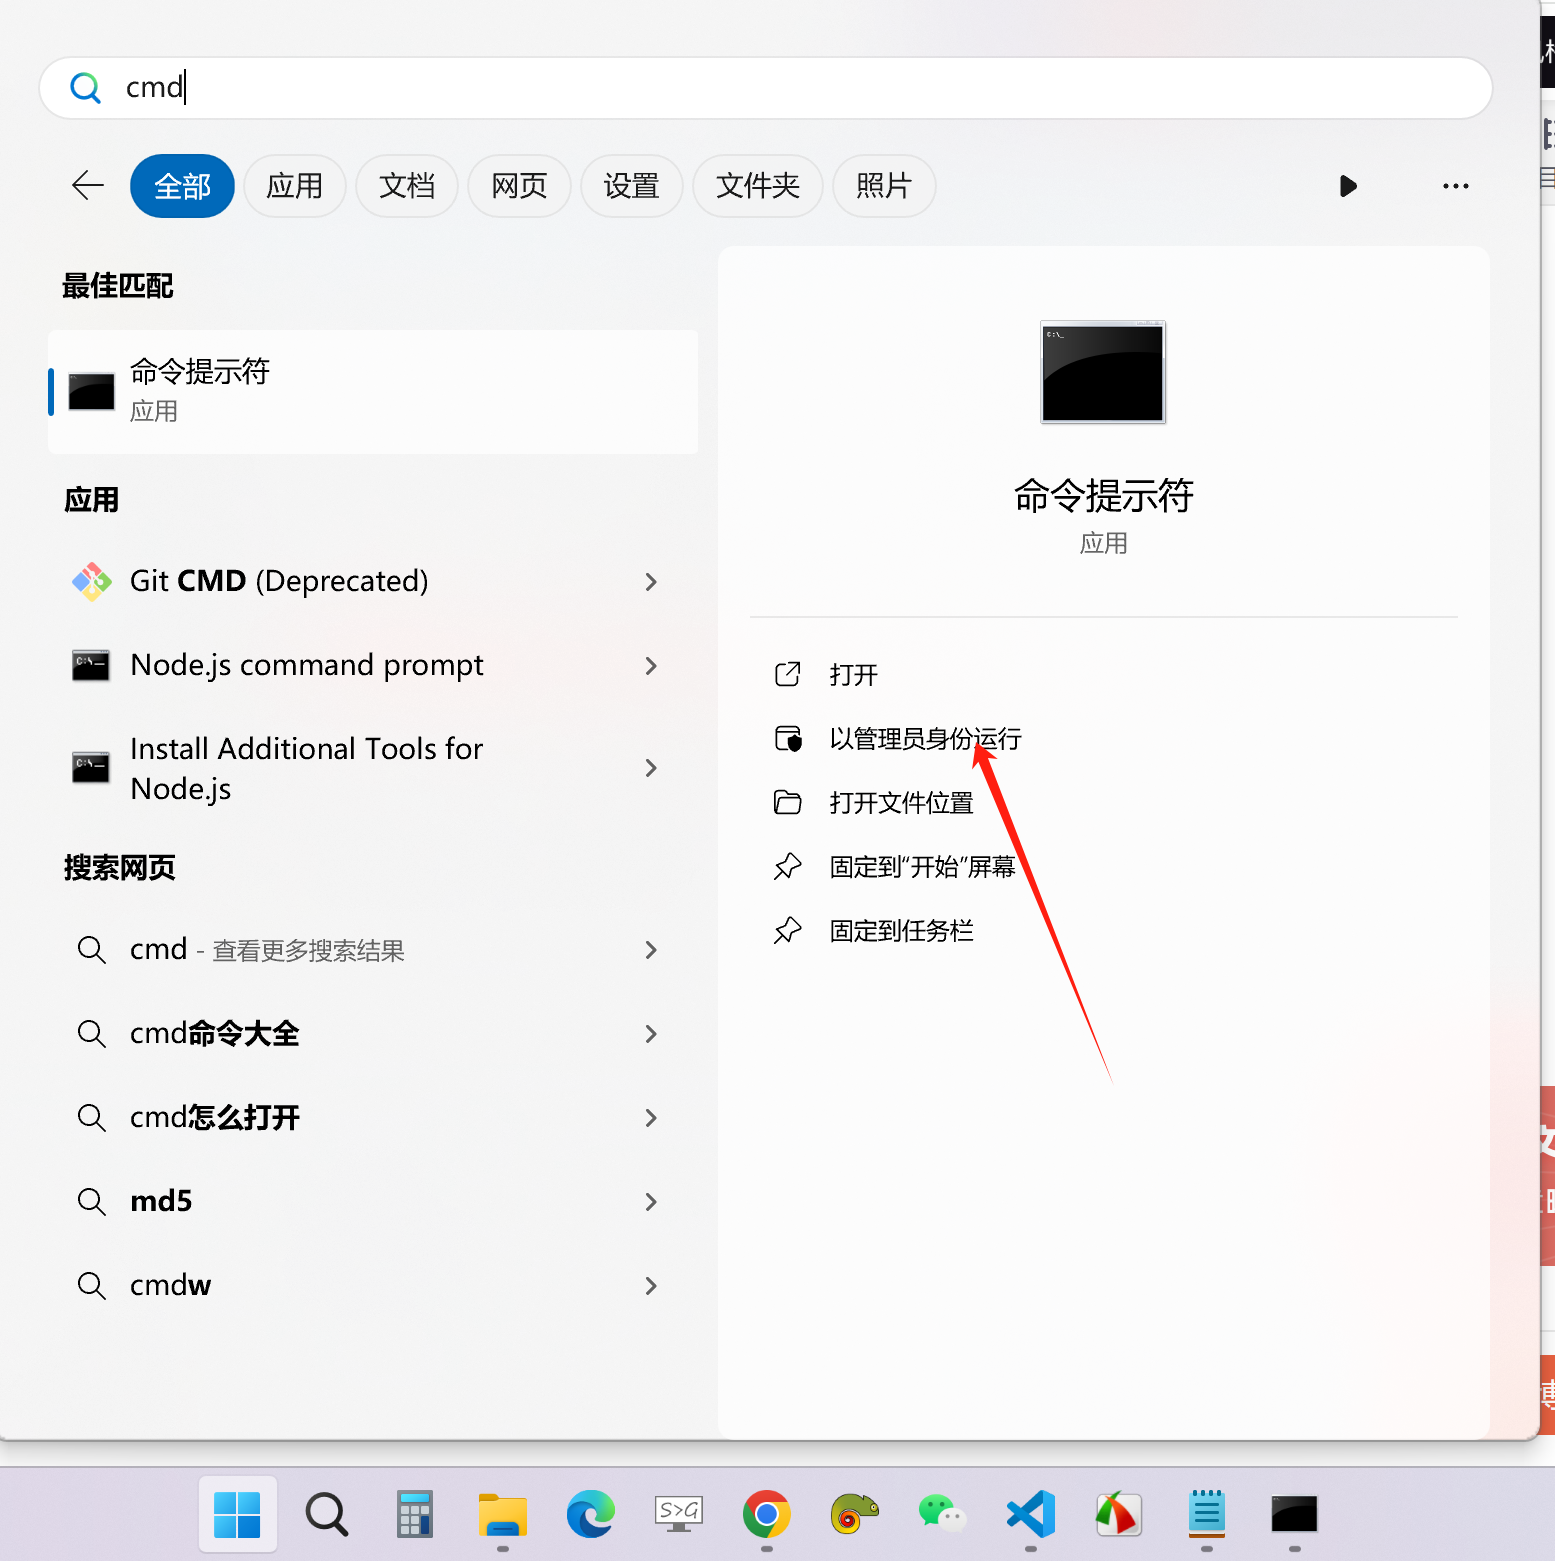Click the large 命令提示符 preview icon

coord(1103,372)
